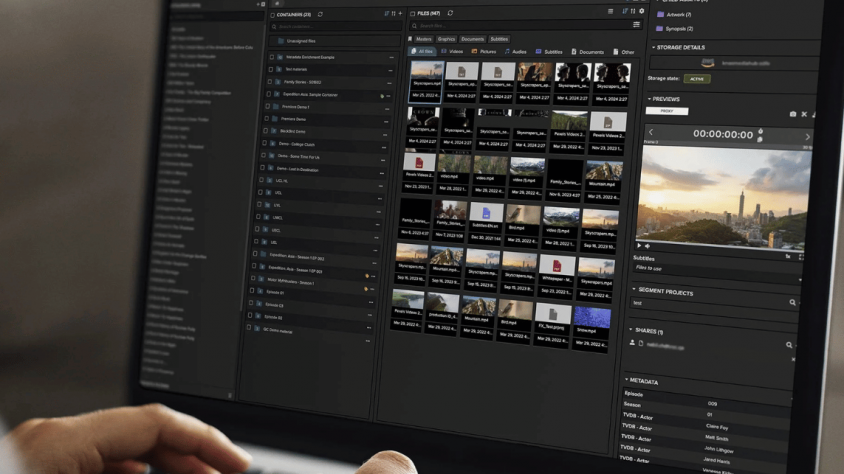Check Expedition Asia Sample Container checkbox
This screenshot has width=844, height=474.
click(269, 94)
